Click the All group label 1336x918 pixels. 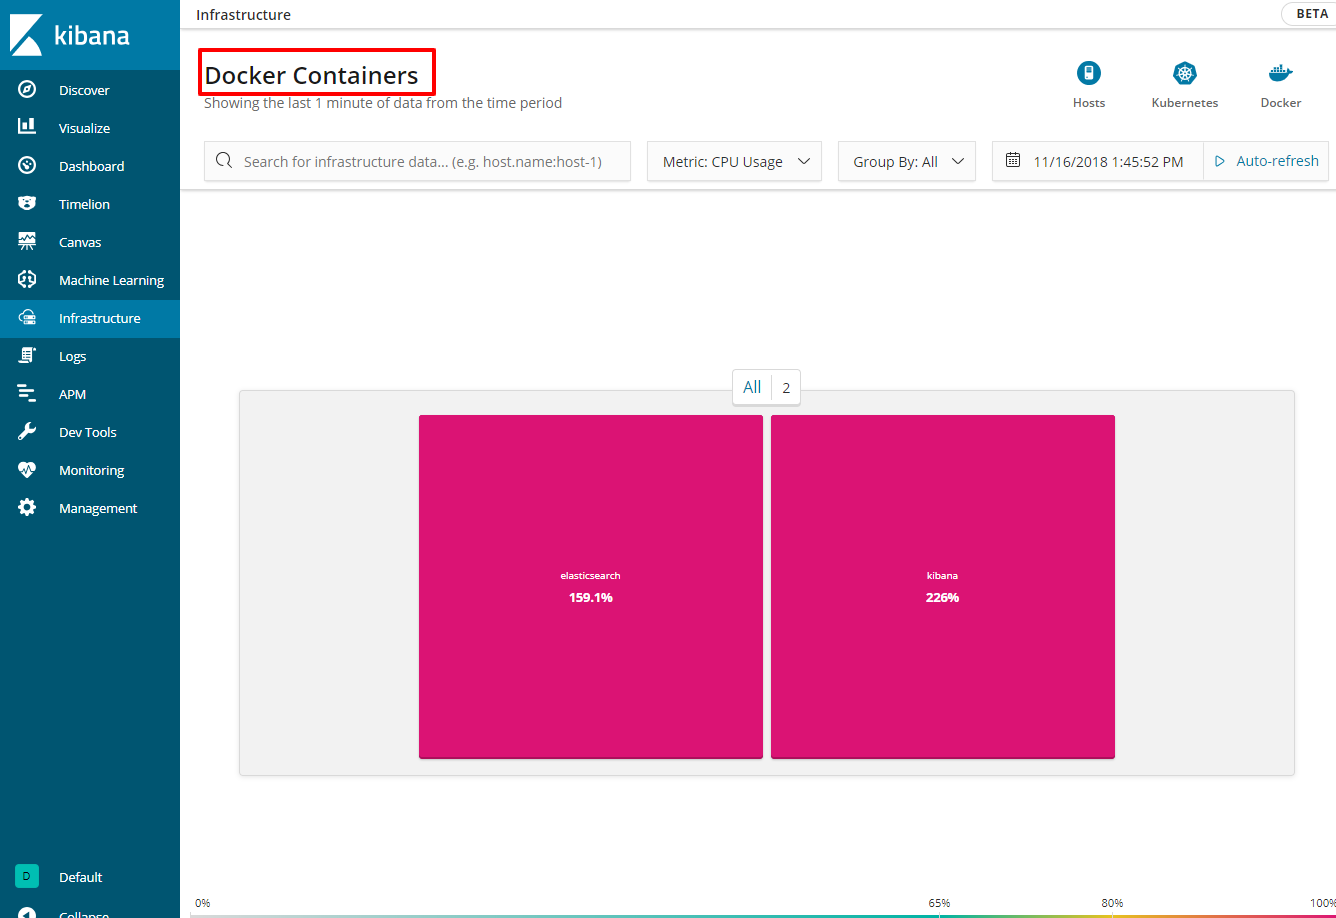pyautogui.click(x=752, y=388)
